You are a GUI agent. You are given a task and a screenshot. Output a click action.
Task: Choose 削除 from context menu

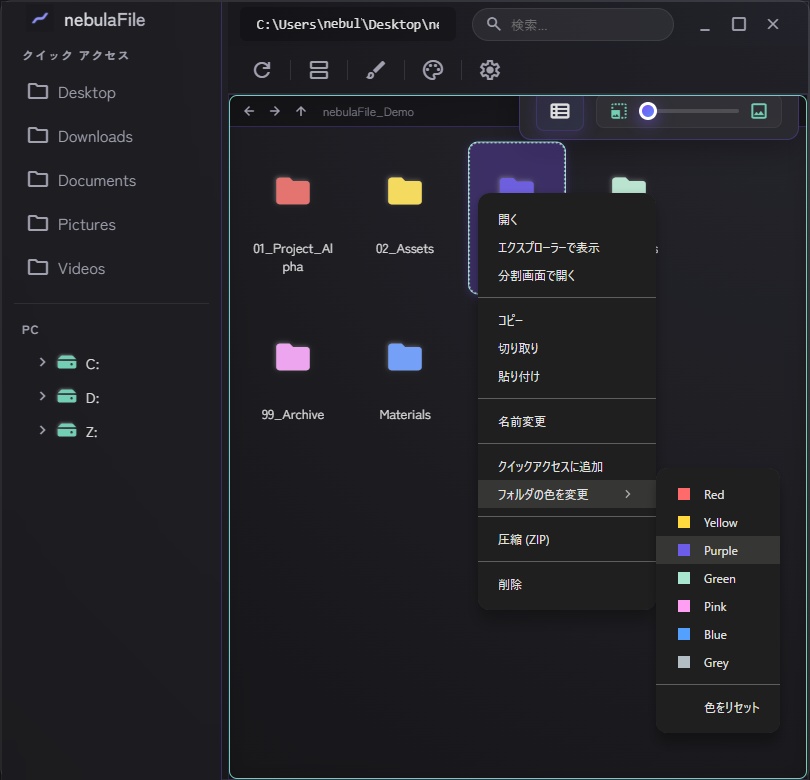(567, 584)
